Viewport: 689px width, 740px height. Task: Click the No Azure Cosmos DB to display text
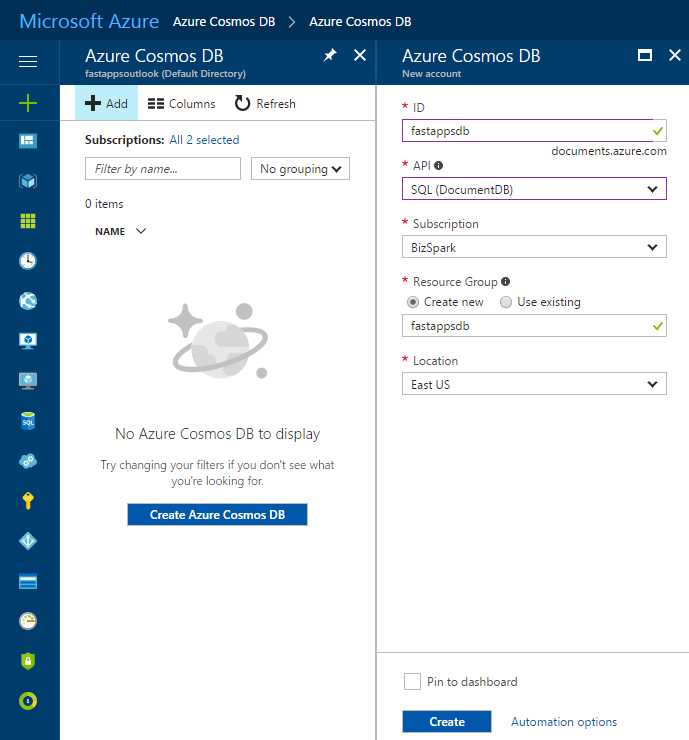[x=218, y=434]
